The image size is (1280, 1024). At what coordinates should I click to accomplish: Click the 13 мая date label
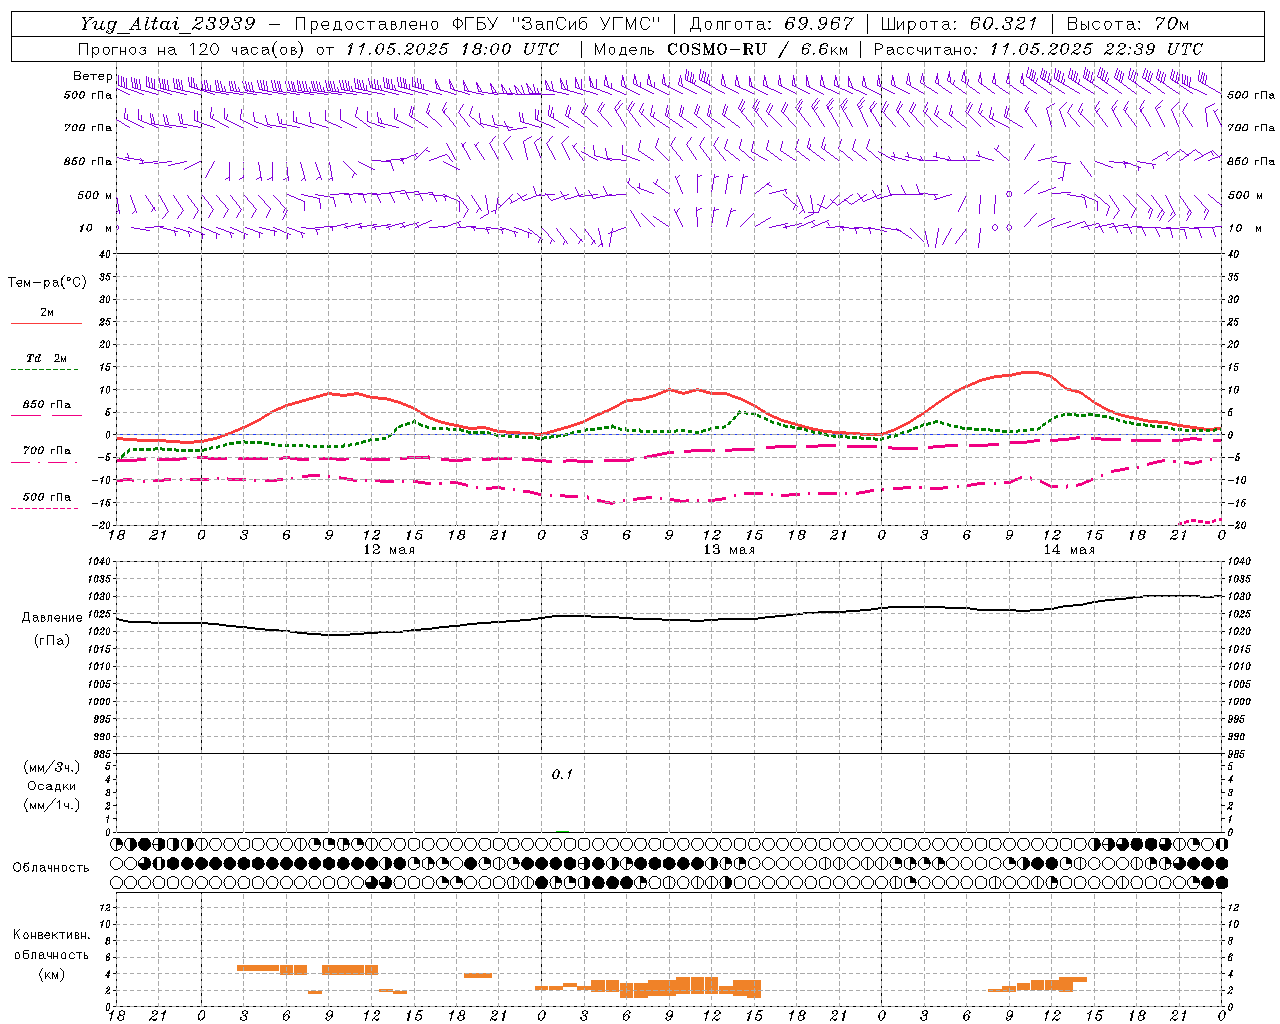729,550
